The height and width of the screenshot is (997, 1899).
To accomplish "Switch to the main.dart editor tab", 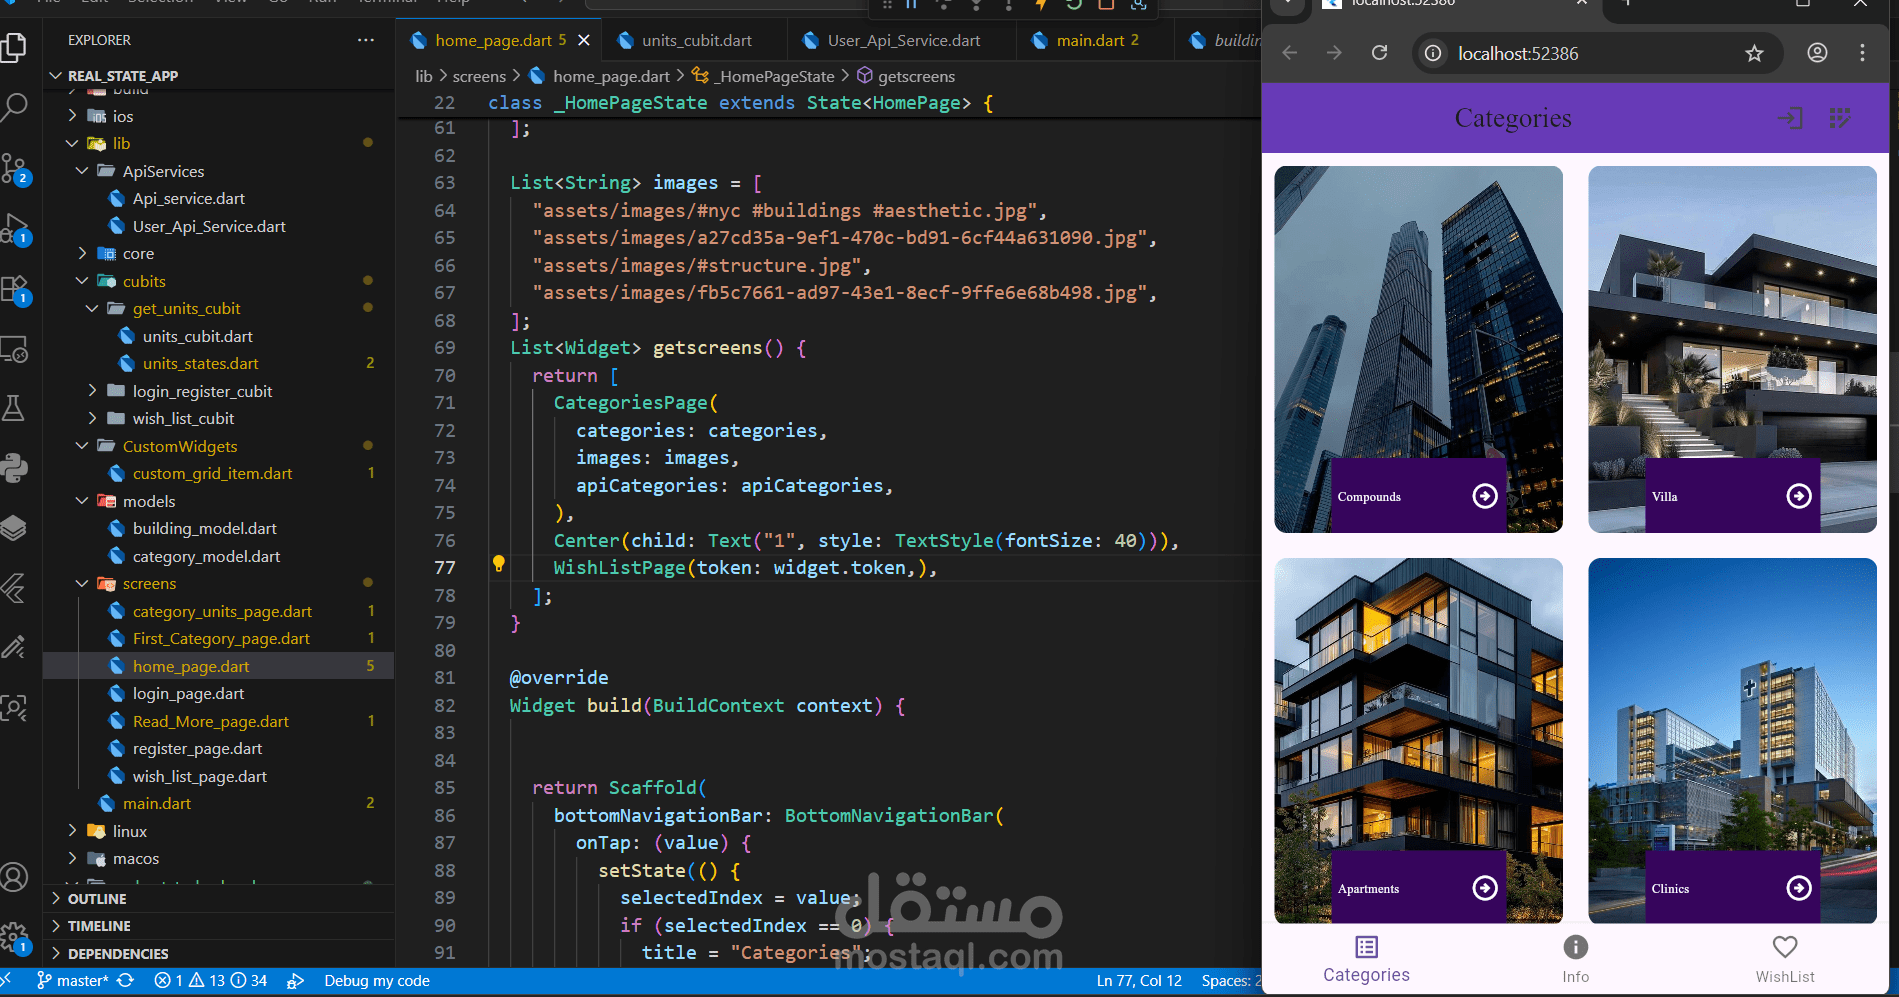I will coord(1097,40).
